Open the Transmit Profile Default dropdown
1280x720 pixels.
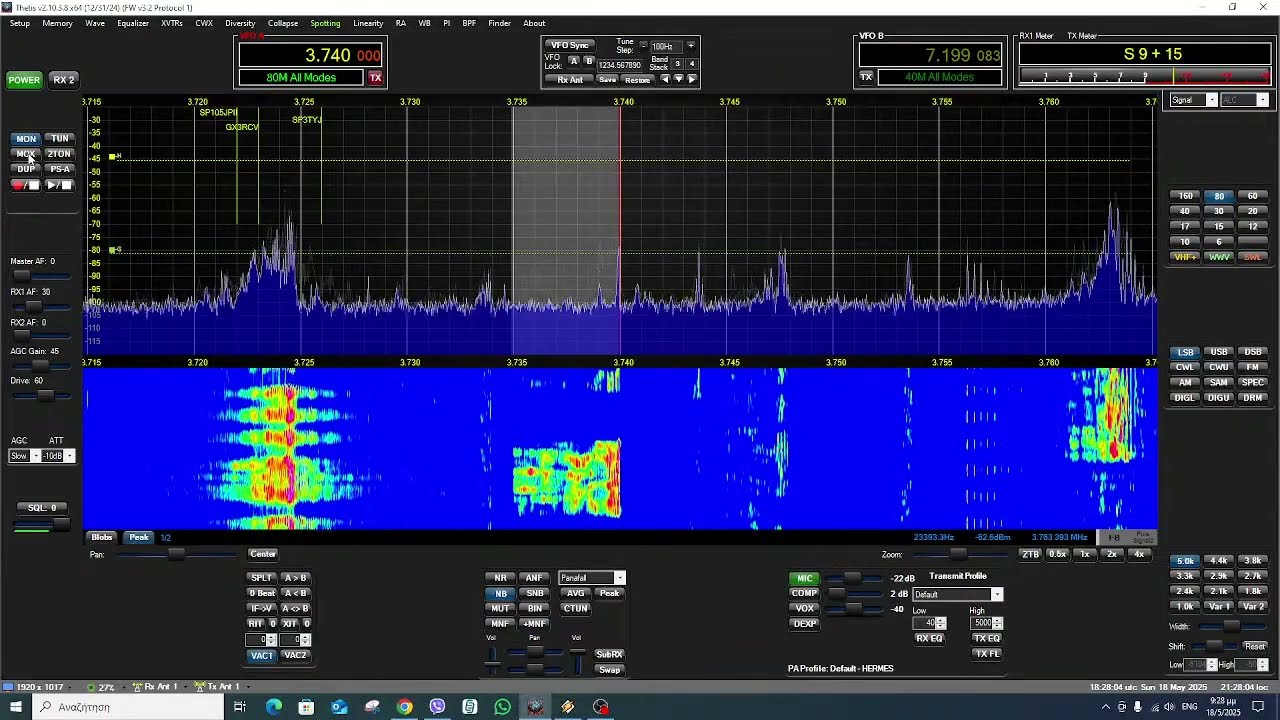click(x=957, y=594)
